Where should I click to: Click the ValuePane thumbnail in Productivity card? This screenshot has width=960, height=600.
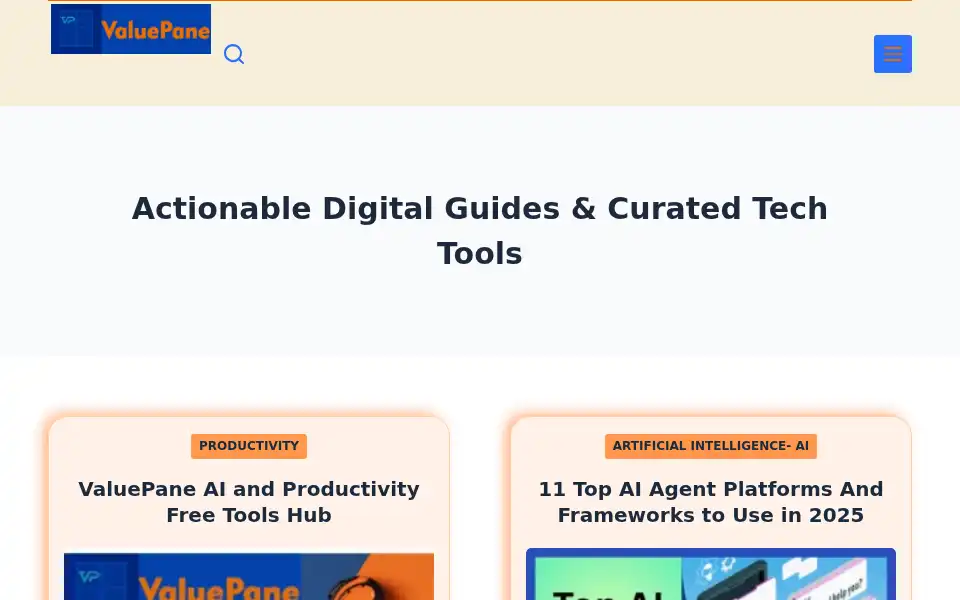click(x=249, y=577)
